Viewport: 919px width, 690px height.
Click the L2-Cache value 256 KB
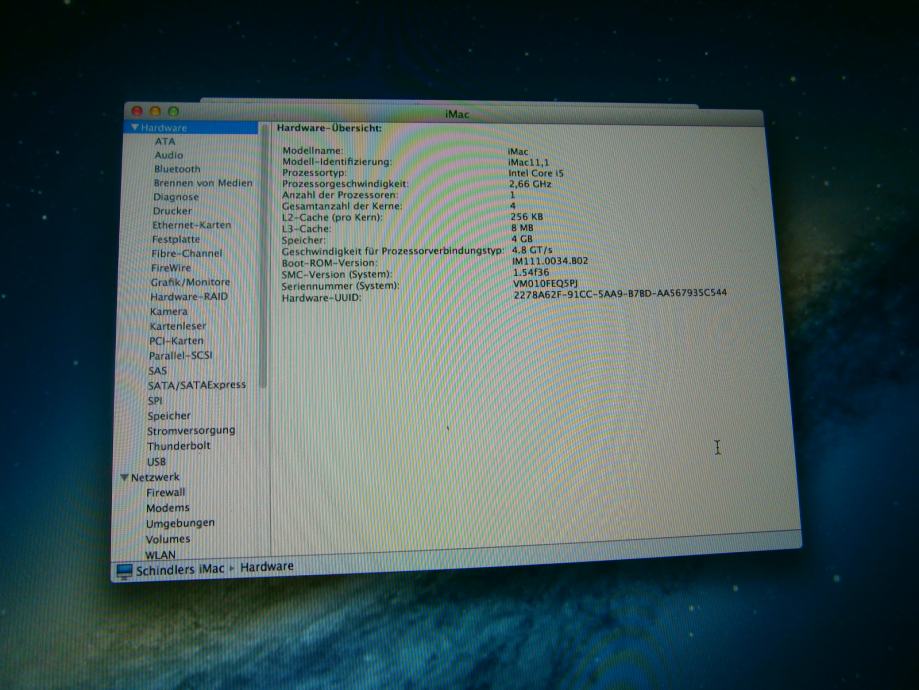[526, 217]
